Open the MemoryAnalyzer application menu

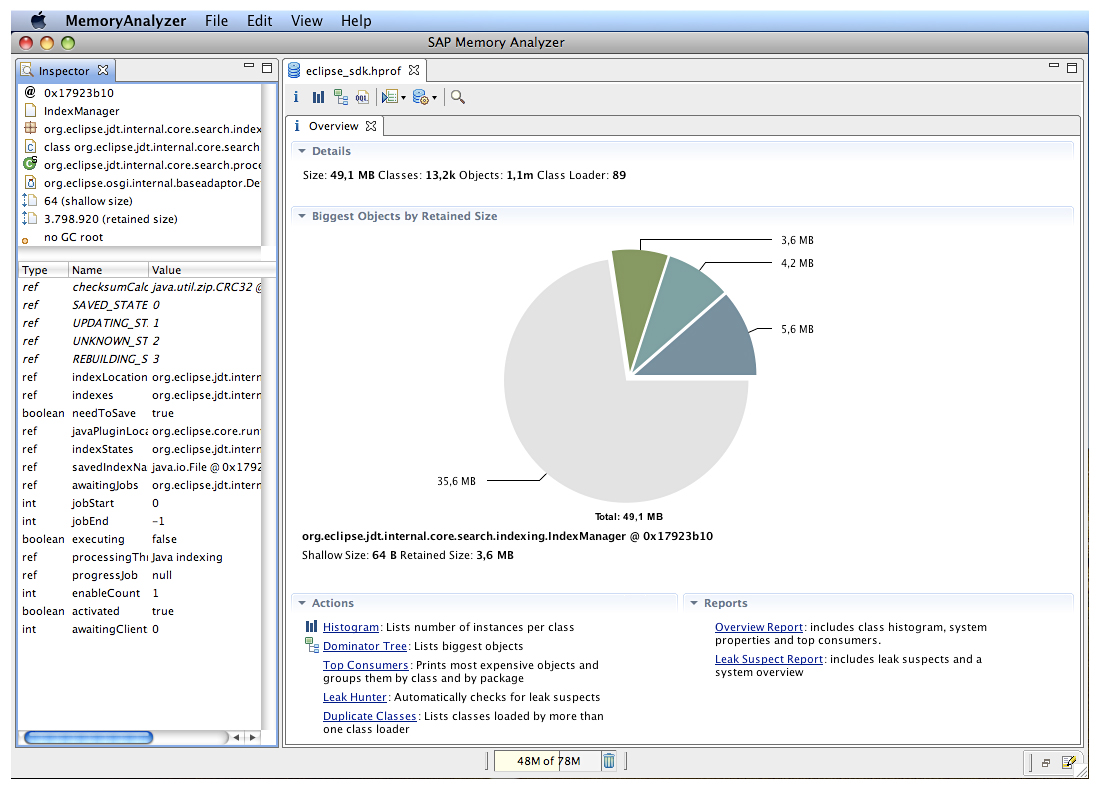point(126,21)
